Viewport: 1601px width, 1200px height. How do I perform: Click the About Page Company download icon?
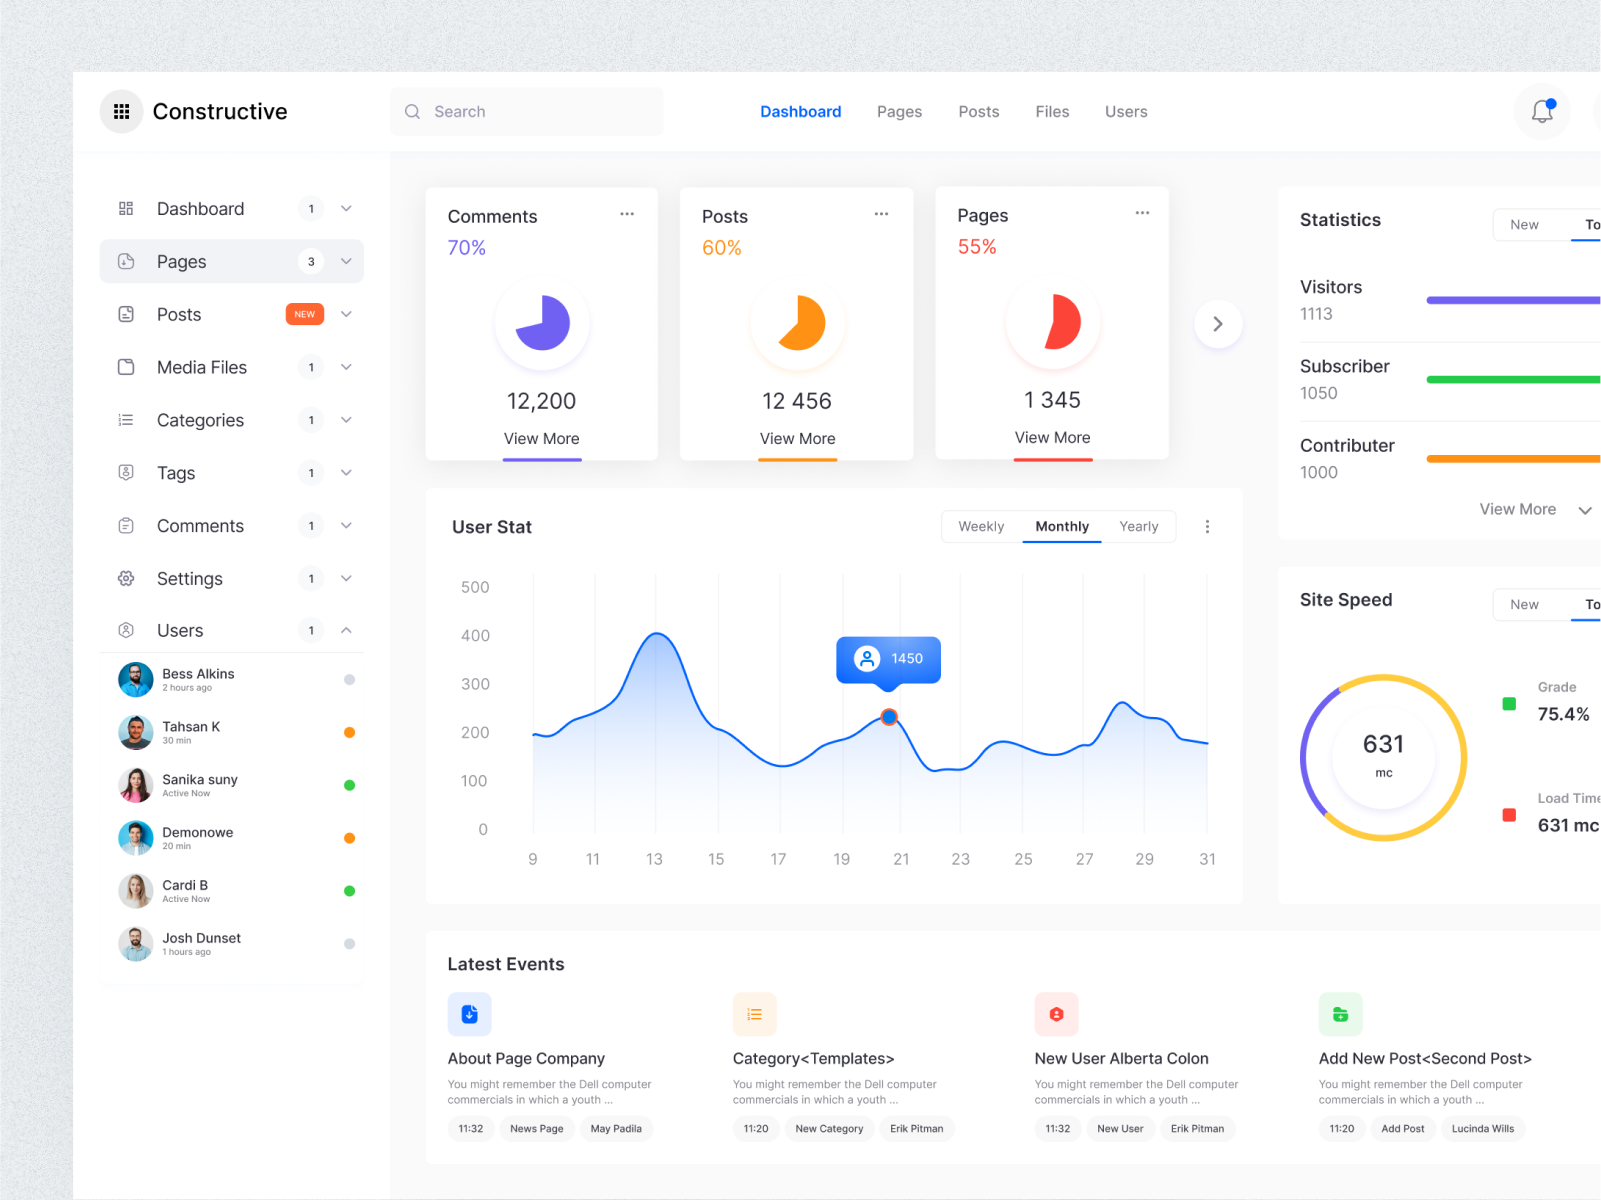click(x=469, y=1014)
